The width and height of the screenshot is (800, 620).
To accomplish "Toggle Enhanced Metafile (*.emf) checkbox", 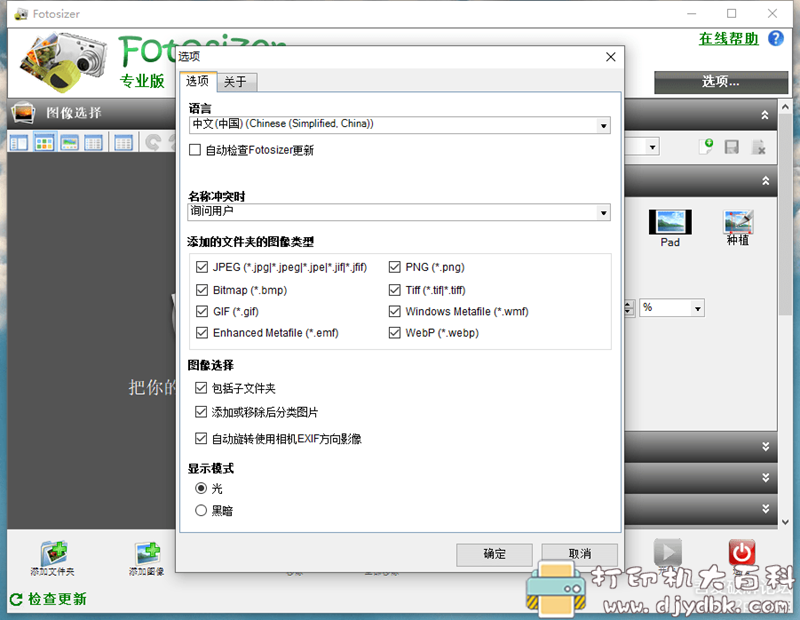I will coord(202,333).
